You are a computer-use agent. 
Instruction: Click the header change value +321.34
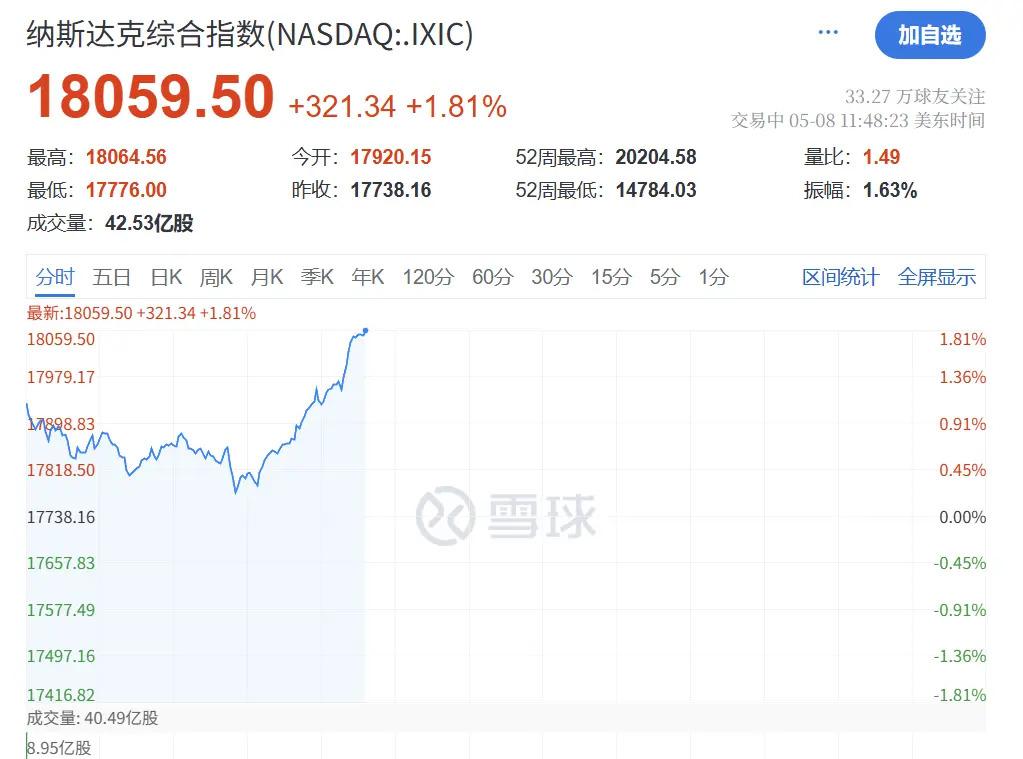coord(342,106)
